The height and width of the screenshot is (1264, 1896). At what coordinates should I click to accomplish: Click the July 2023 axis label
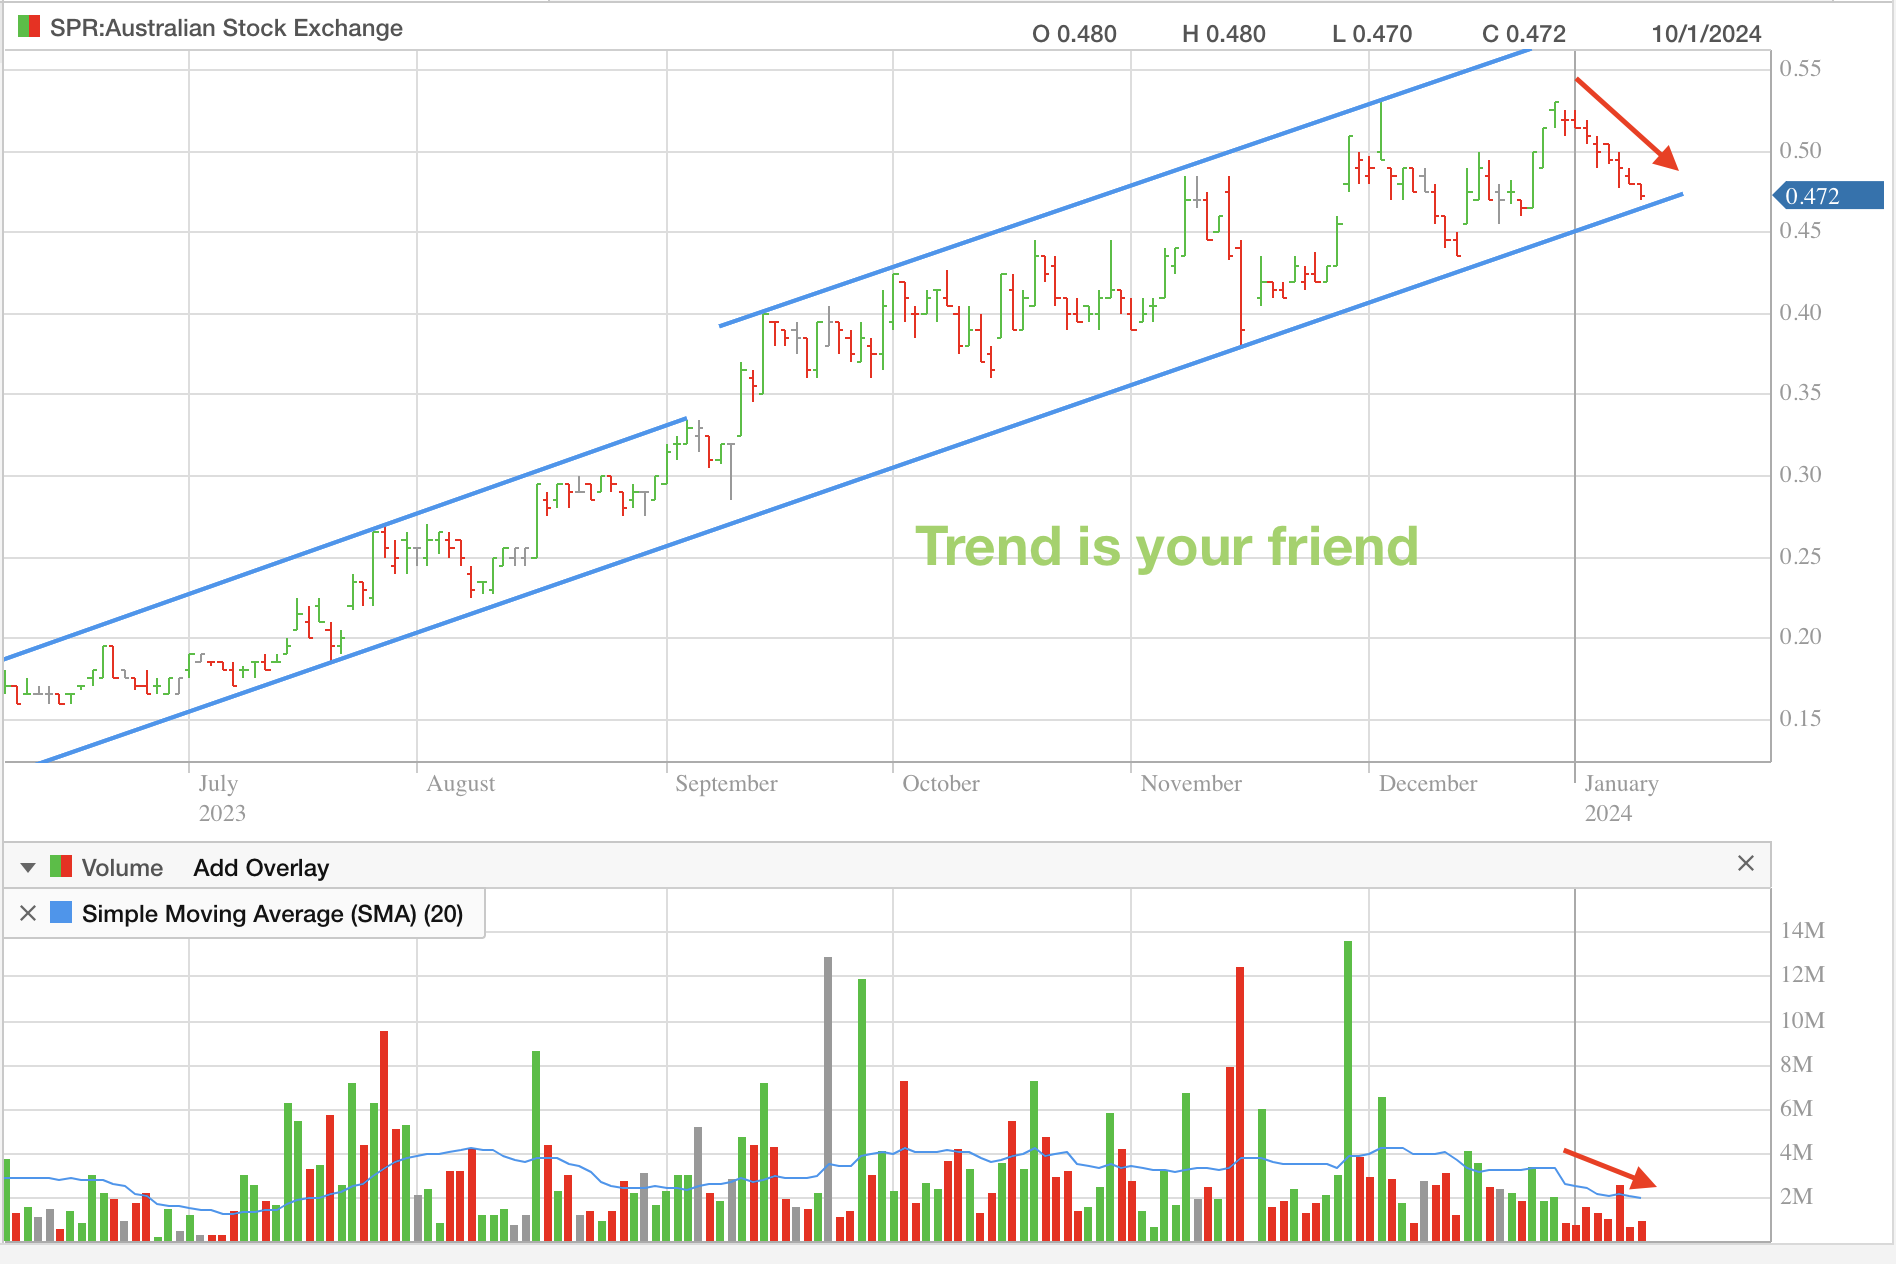[221, 798]
